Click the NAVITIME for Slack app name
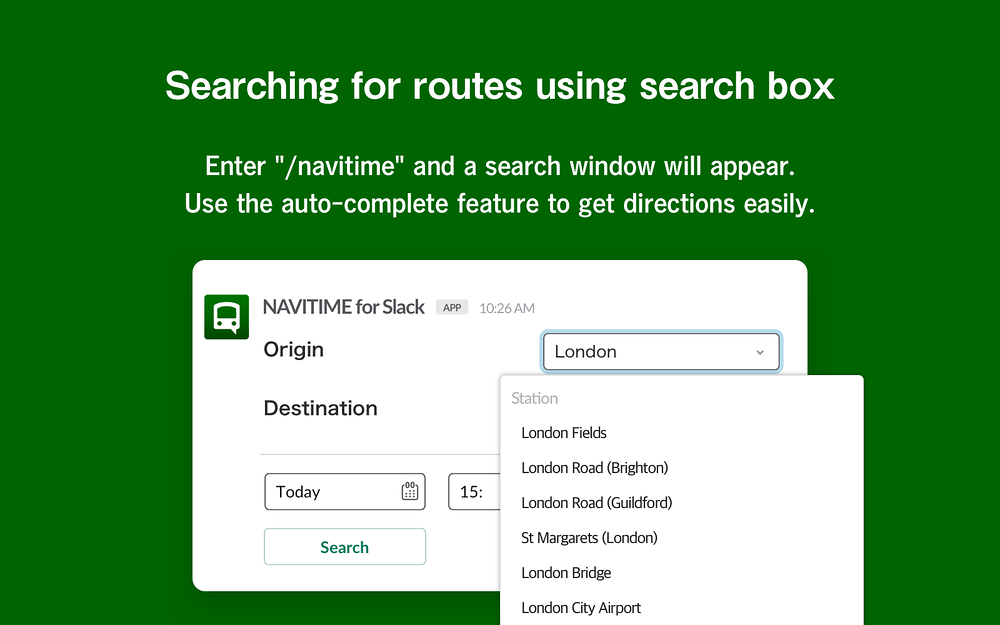The width and height of the screenshot is (1000, 625). [x=344, y=307]
